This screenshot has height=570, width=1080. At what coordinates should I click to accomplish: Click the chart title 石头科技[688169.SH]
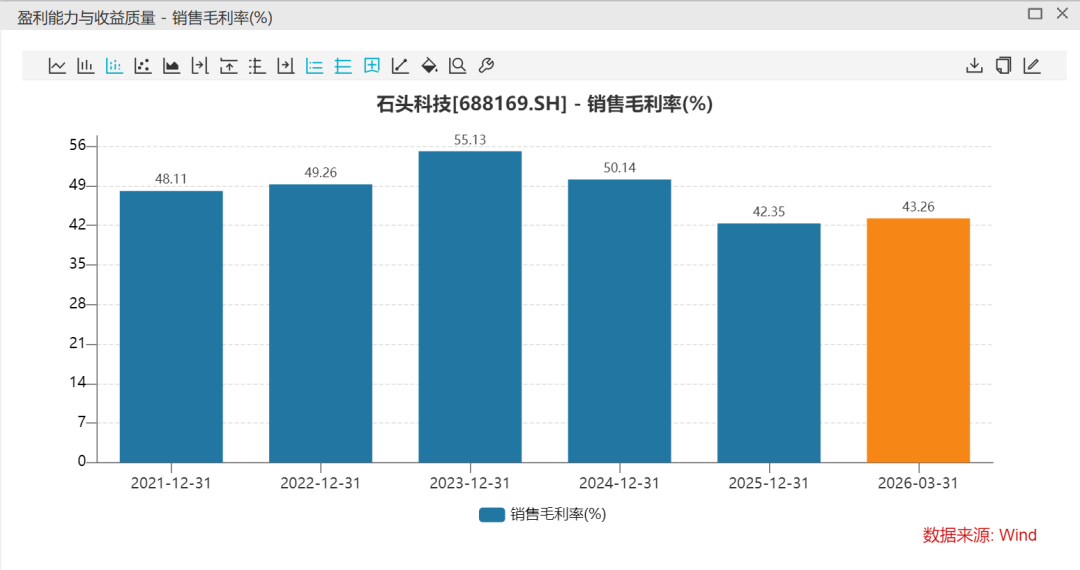pos(471,104)
